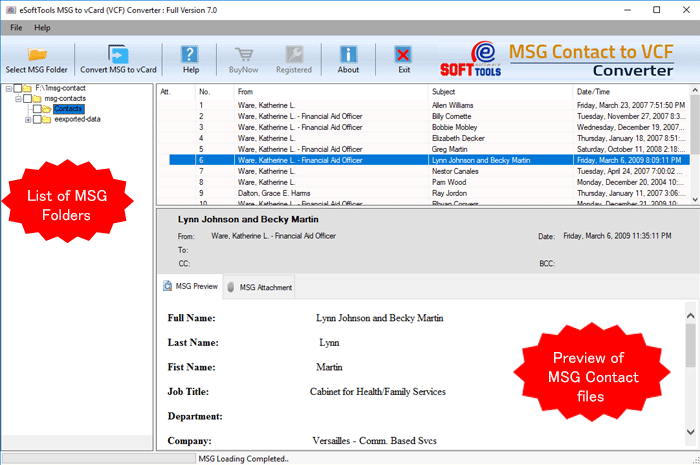Click the MSG Preview tab icon

coord(167,286)
